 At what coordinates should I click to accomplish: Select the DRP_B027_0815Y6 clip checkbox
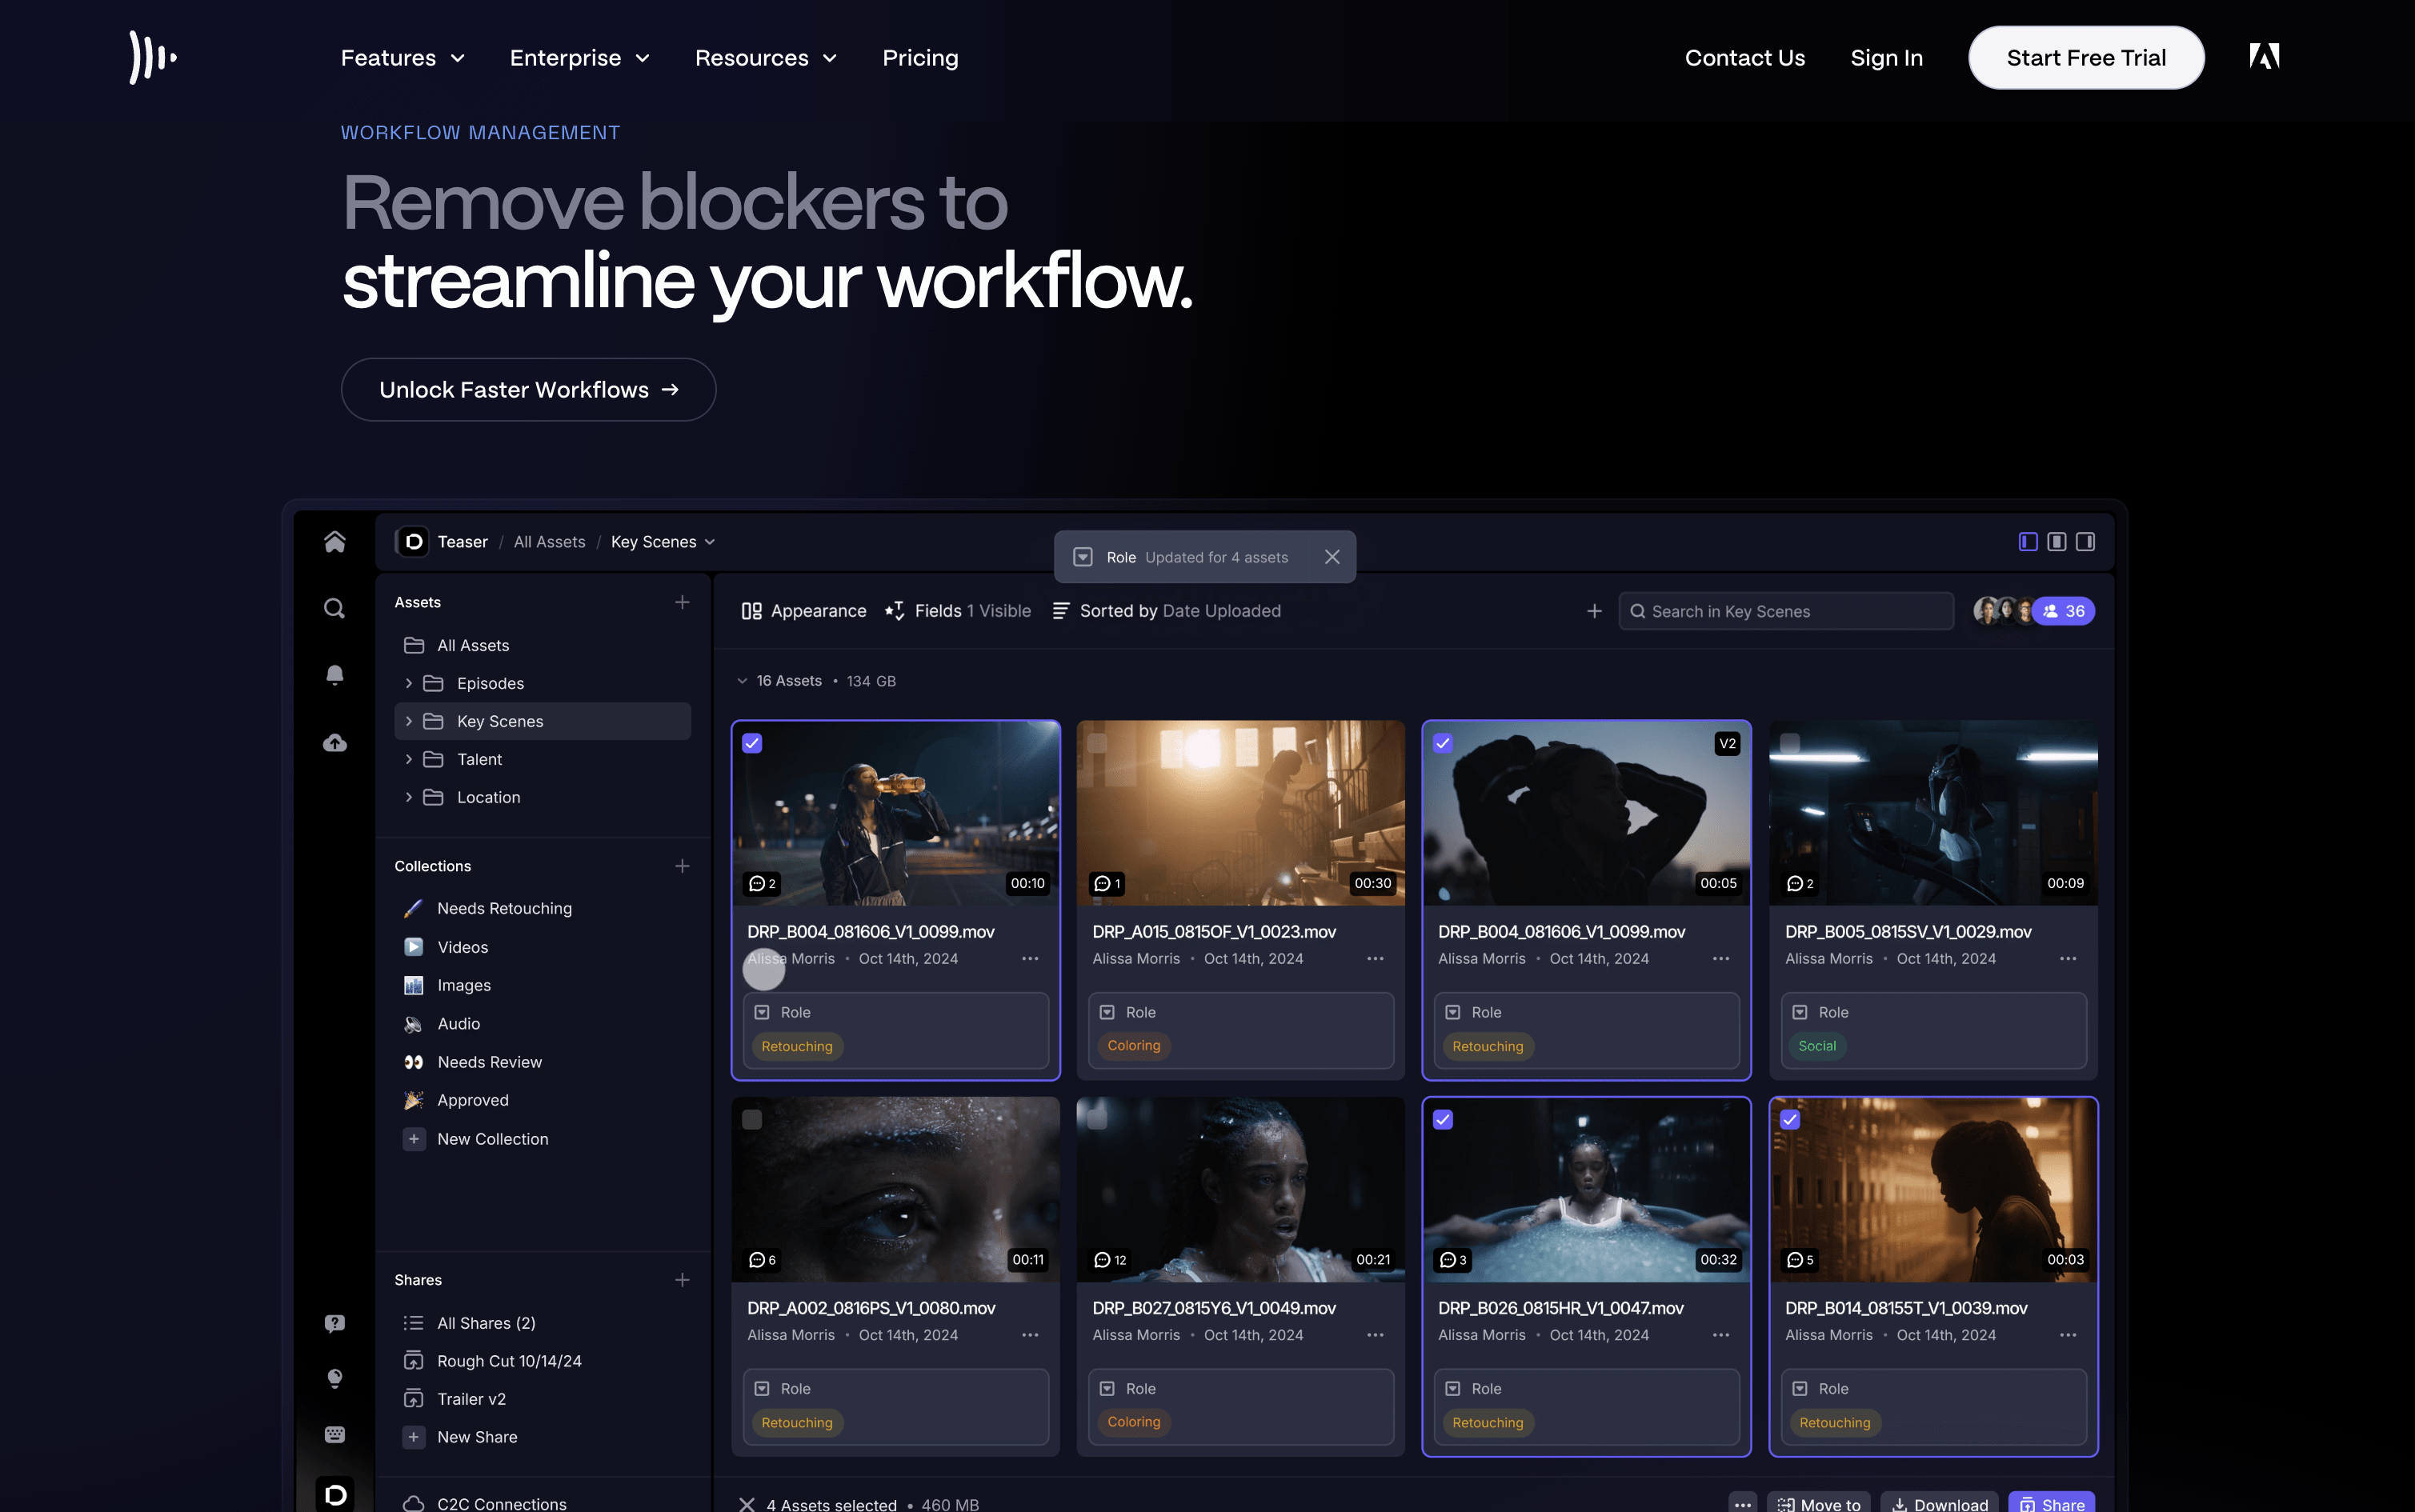pyautogui.click(x=1097, y=1120)
